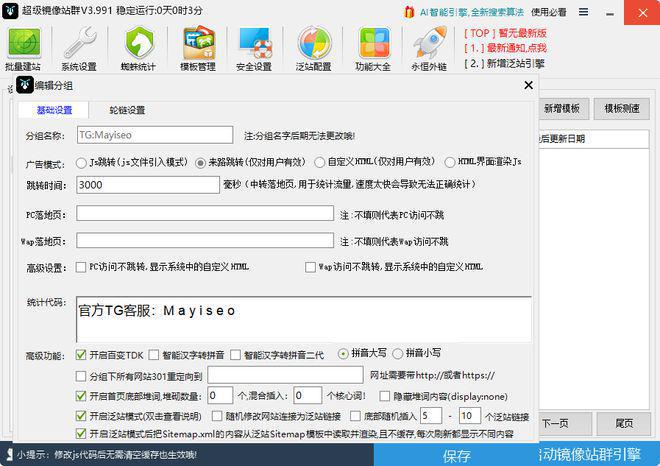Click the 保存 save button
Viewport: 660px width, 466px height.
tap(456, 456)
